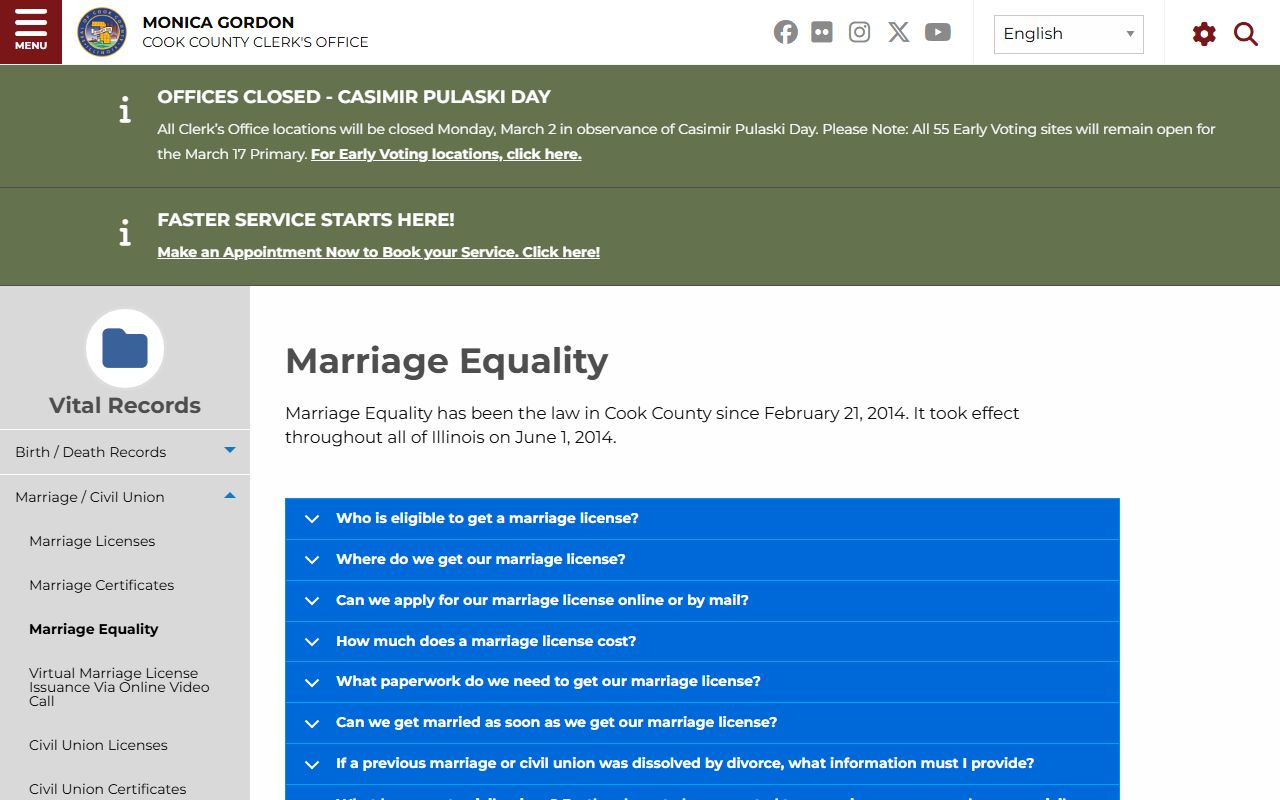The height and width of the screenshot is (800, 1280).
Task: Collapse the Marriage / Civil Union arrow
Action: coord(230,495)
